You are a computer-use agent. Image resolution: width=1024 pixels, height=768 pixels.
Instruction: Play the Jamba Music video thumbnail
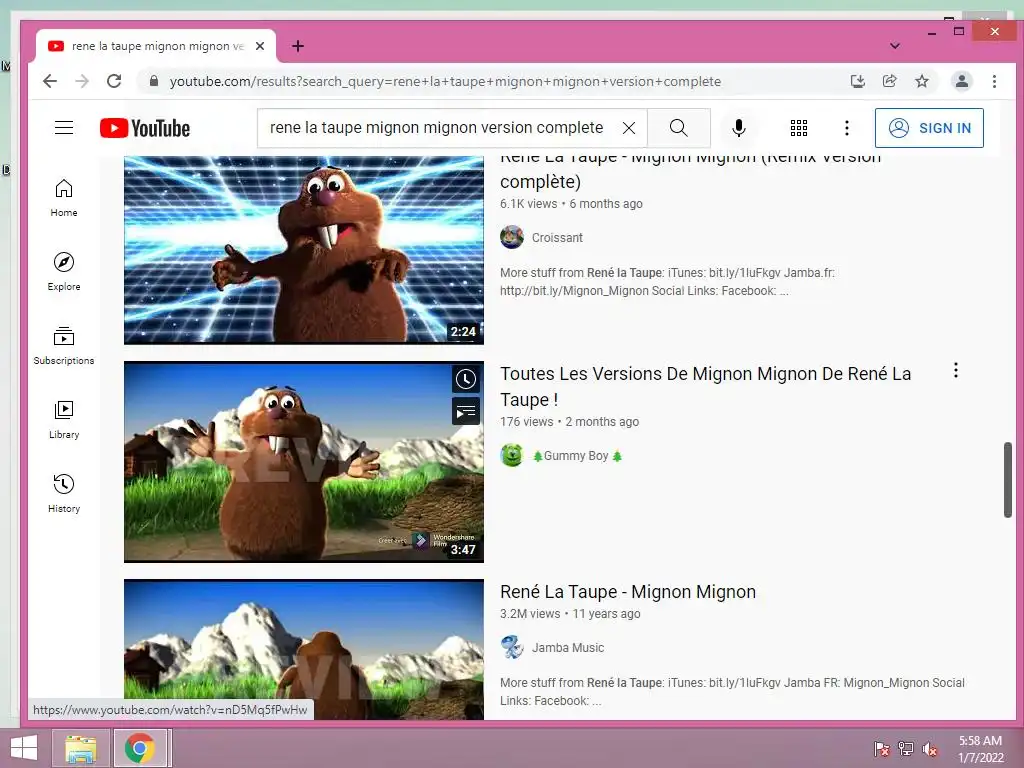coord(304,649)
